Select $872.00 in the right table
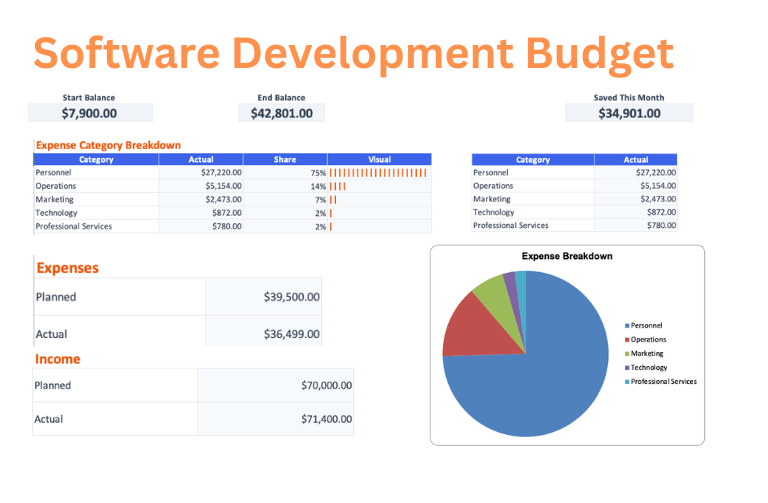Viewport: 768px width, 503px height. pos(662,212)
